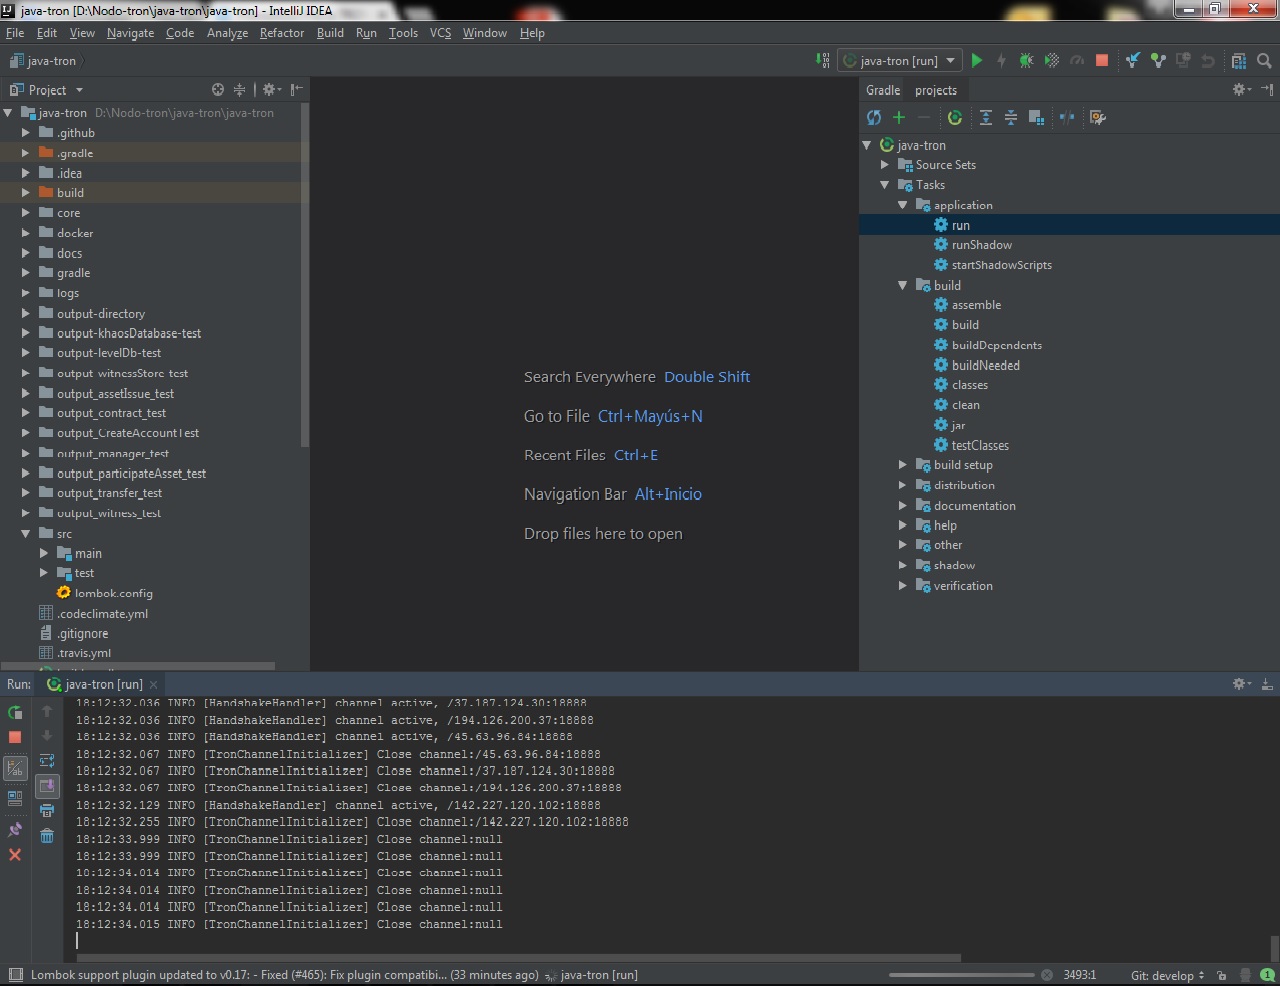Close the Run panel with the red X icon
1280x986 pixels.
coord(15,855)
